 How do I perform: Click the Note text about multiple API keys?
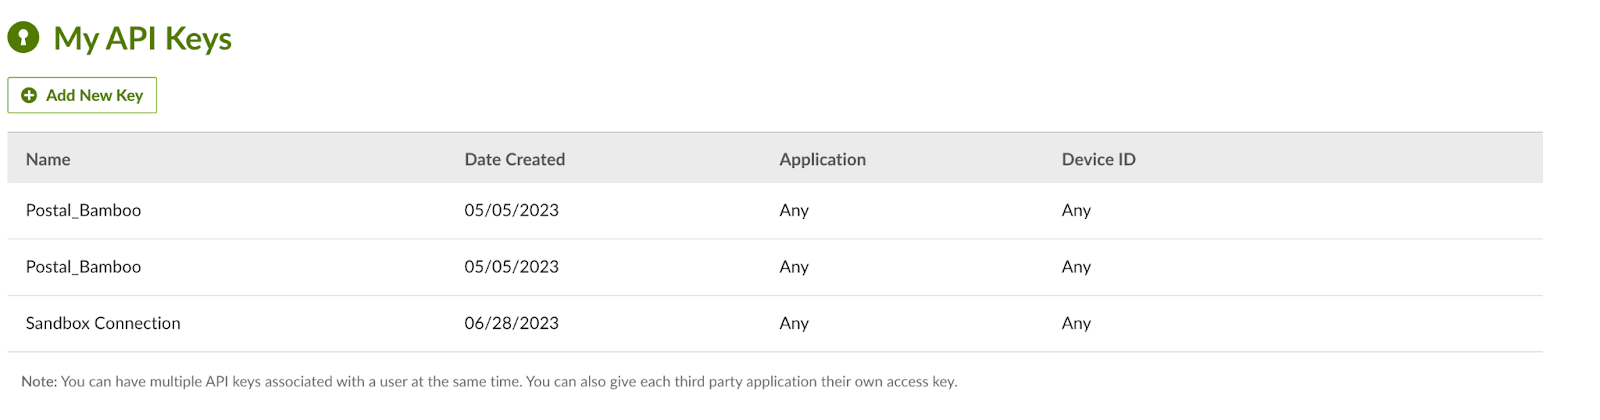pyautogui.click(x=489, y=381)
